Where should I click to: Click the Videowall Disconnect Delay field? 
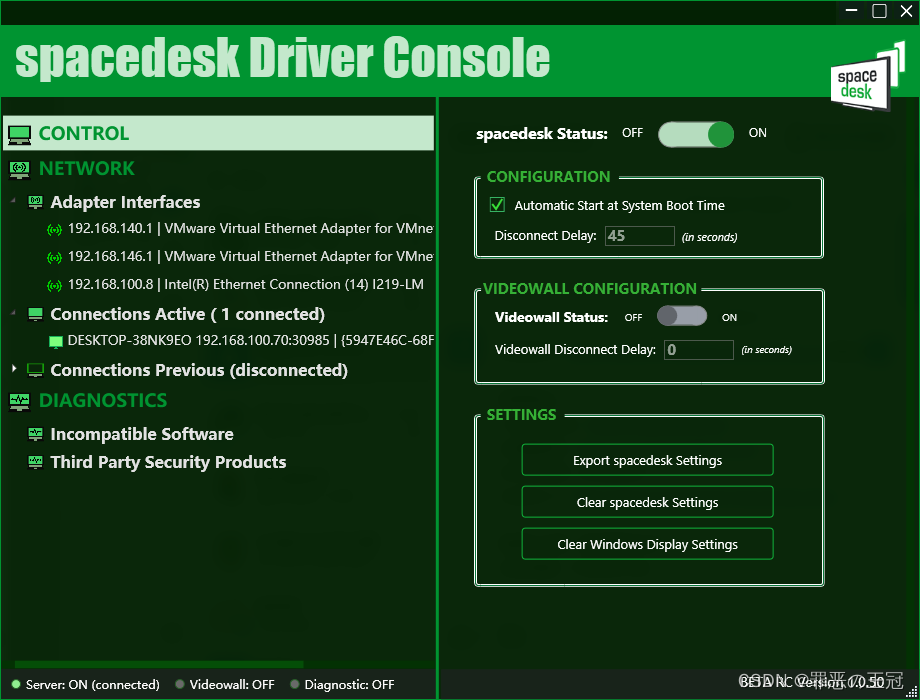698,350
